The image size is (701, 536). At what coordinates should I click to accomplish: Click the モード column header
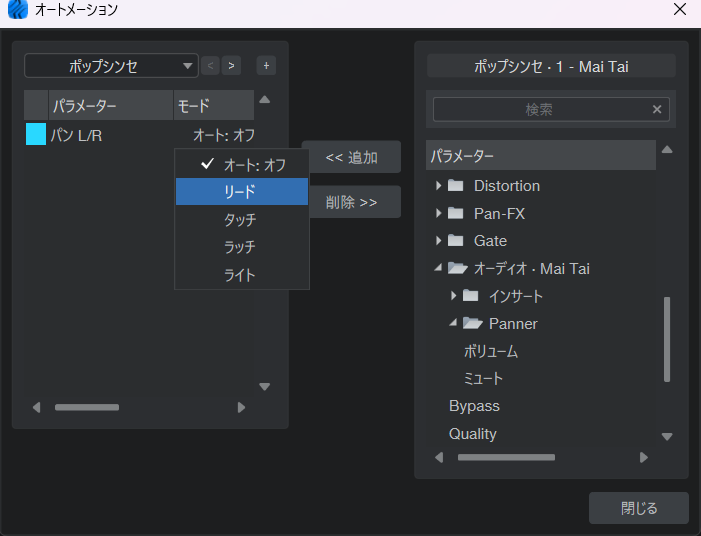click(214, 106)
